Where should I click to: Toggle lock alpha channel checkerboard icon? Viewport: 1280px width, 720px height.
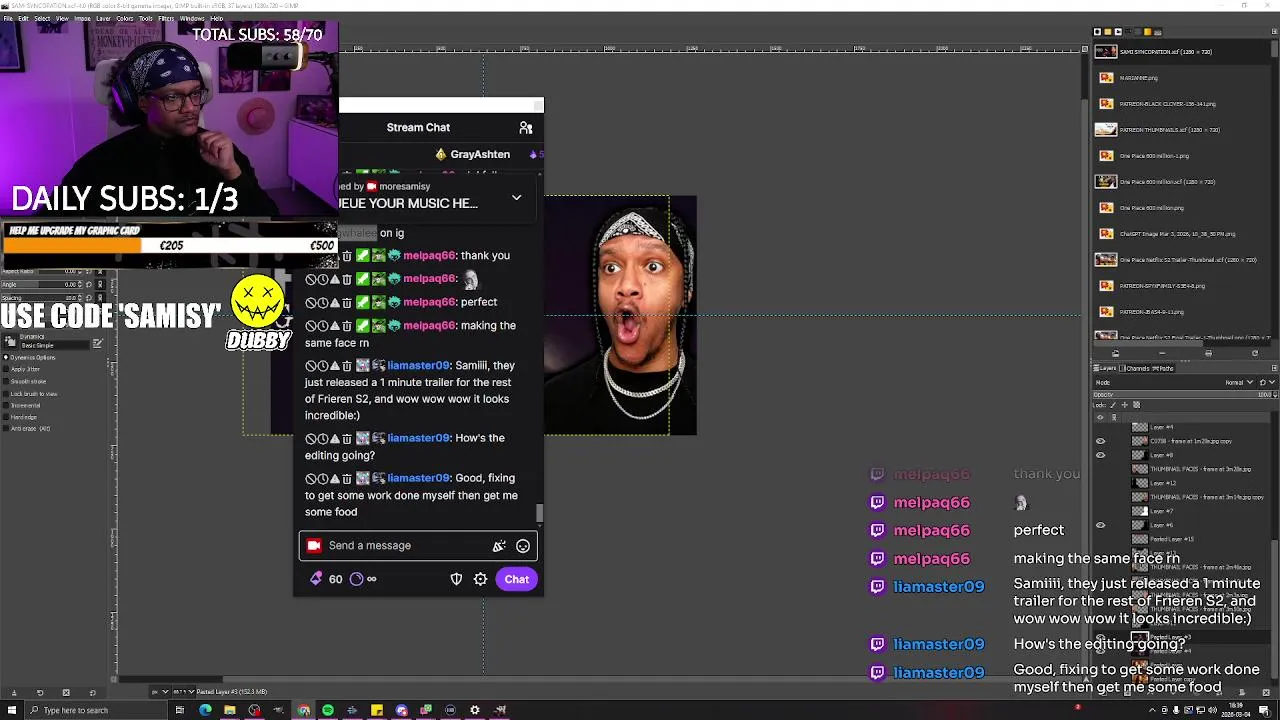click(x=1135, y=405)
